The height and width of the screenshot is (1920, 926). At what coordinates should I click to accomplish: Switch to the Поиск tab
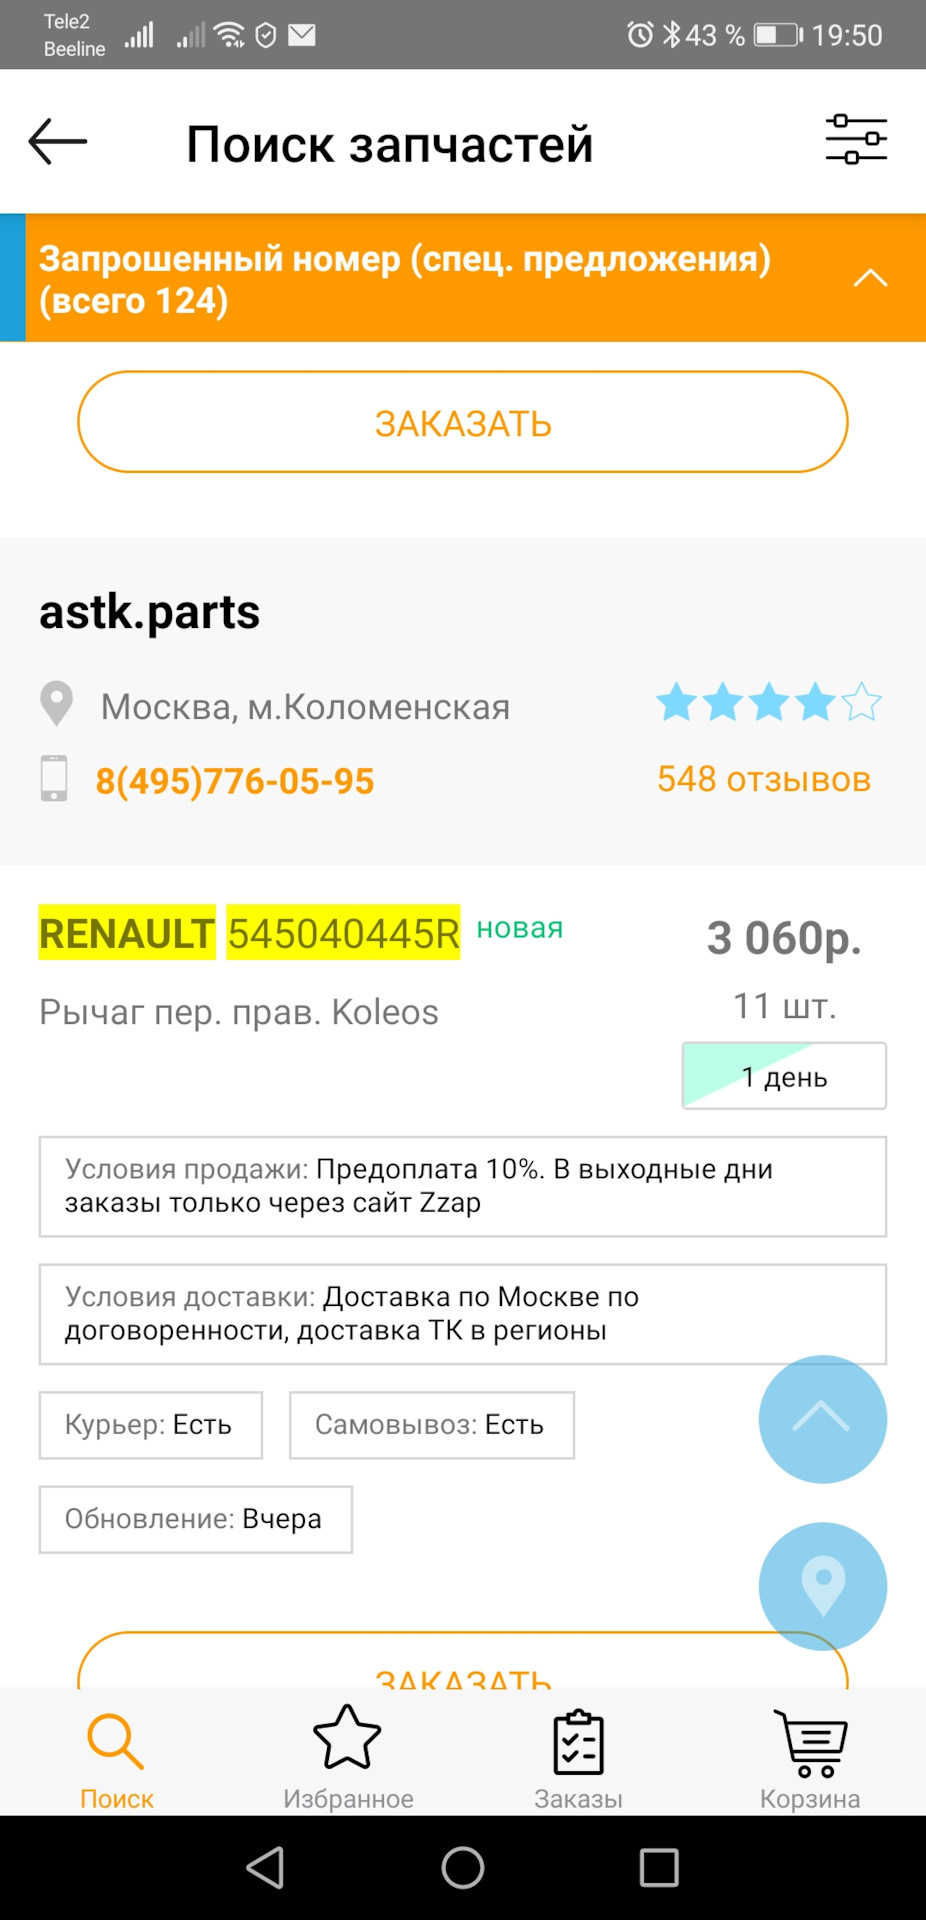pos(116,1758)
